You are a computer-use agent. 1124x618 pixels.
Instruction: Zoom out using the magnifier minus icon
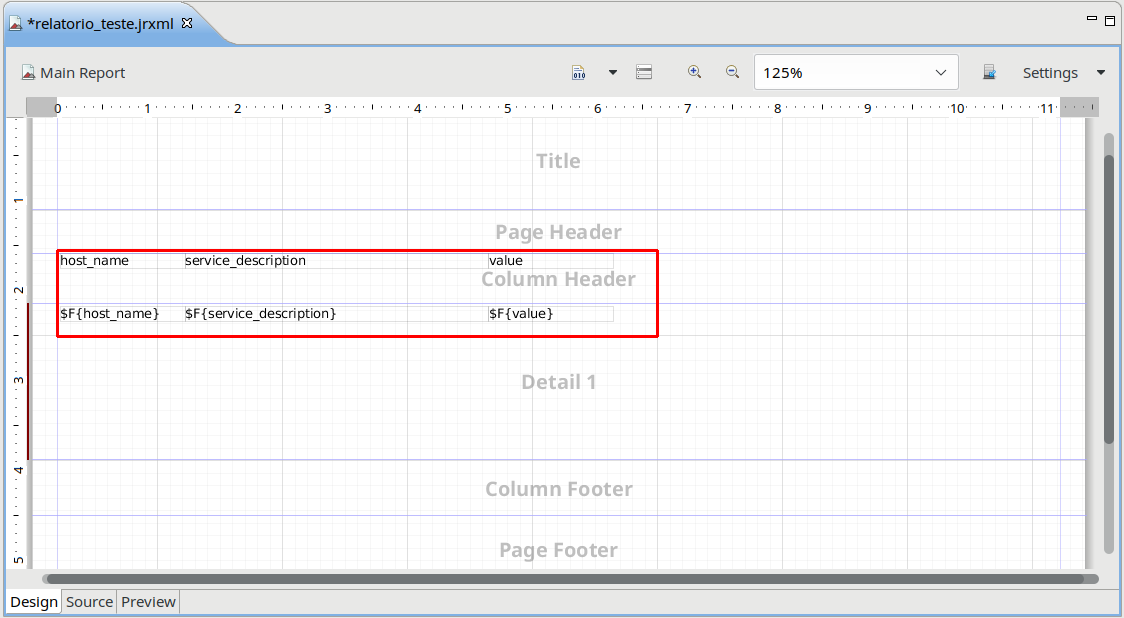[732, 72]
